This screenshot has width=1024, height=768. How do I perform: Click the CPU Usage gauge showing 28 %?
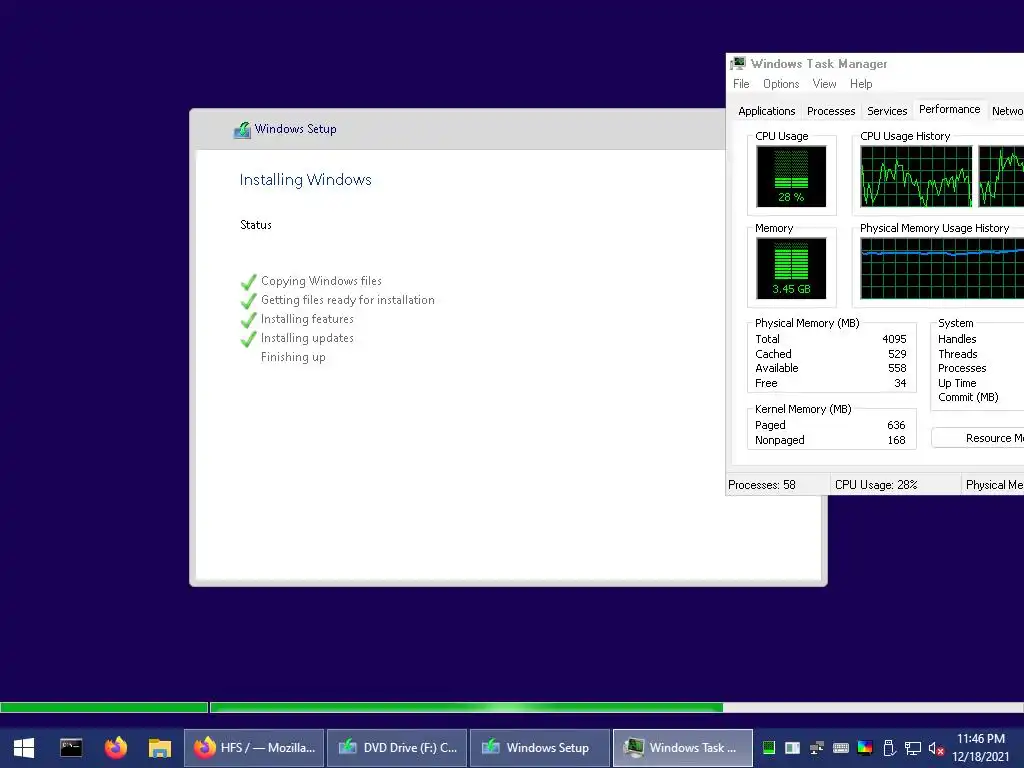point(791,176)
